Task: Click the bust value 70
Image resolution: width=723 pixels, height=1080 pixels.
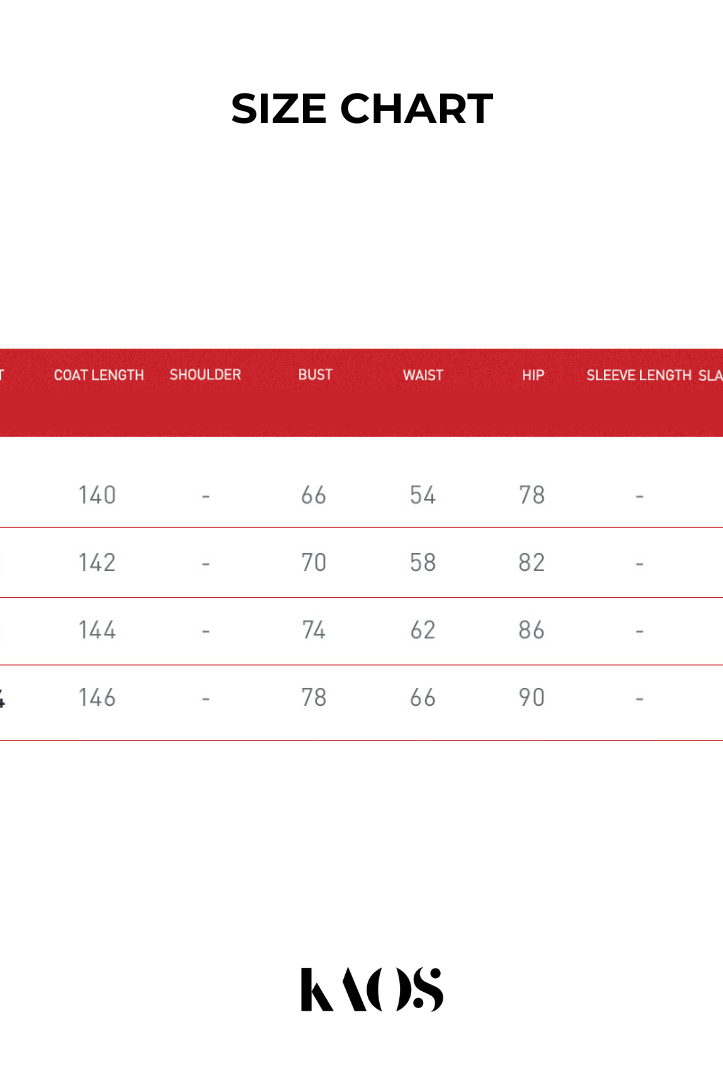Action: 314,562
